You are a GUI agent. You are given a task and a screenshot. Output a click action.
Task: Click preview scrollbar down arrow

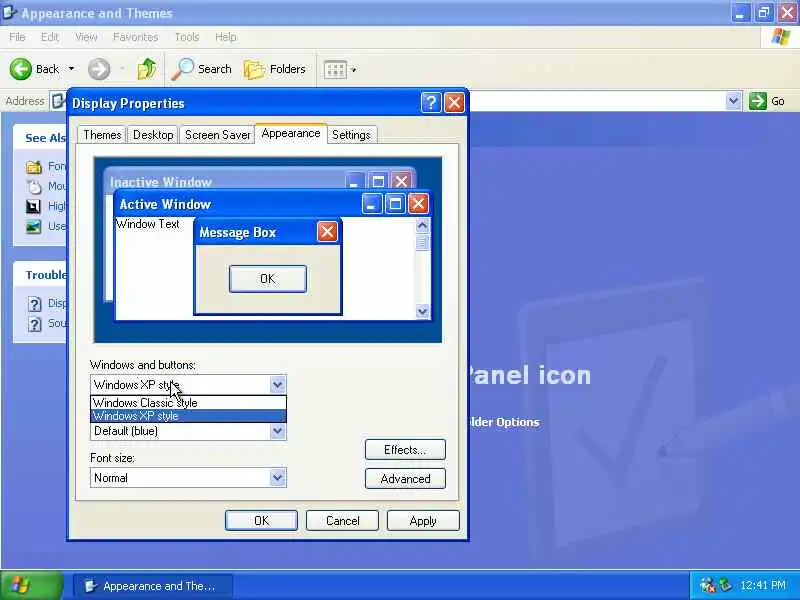coord(422,311)
